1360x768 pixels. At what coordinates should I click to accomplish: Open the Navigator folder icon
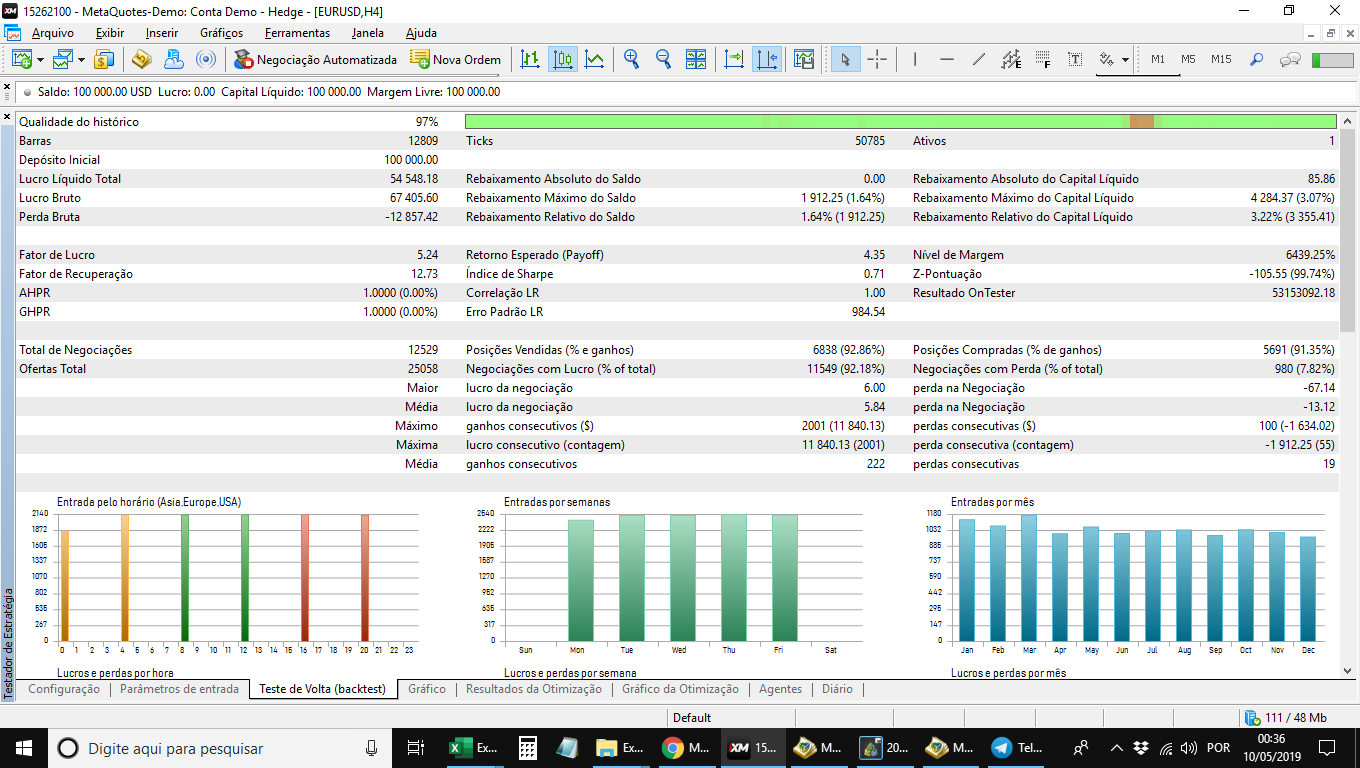141,60
